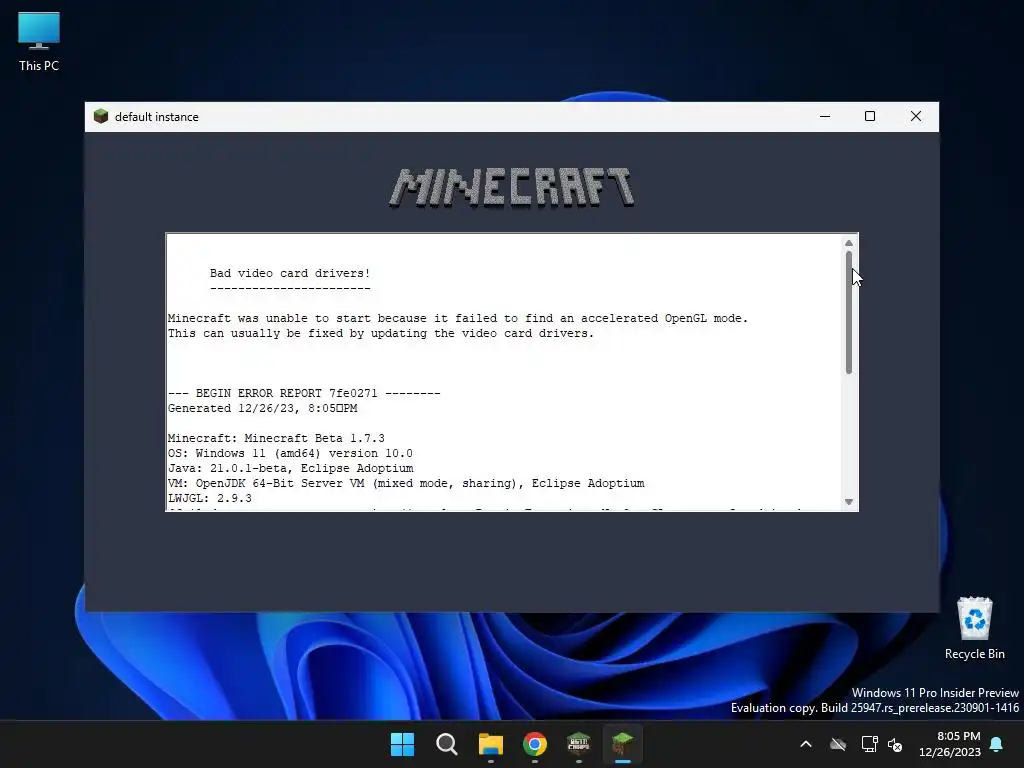The image size is (1024, 768).
Task: Click the default instance window grass block icon
Action: 101,116
